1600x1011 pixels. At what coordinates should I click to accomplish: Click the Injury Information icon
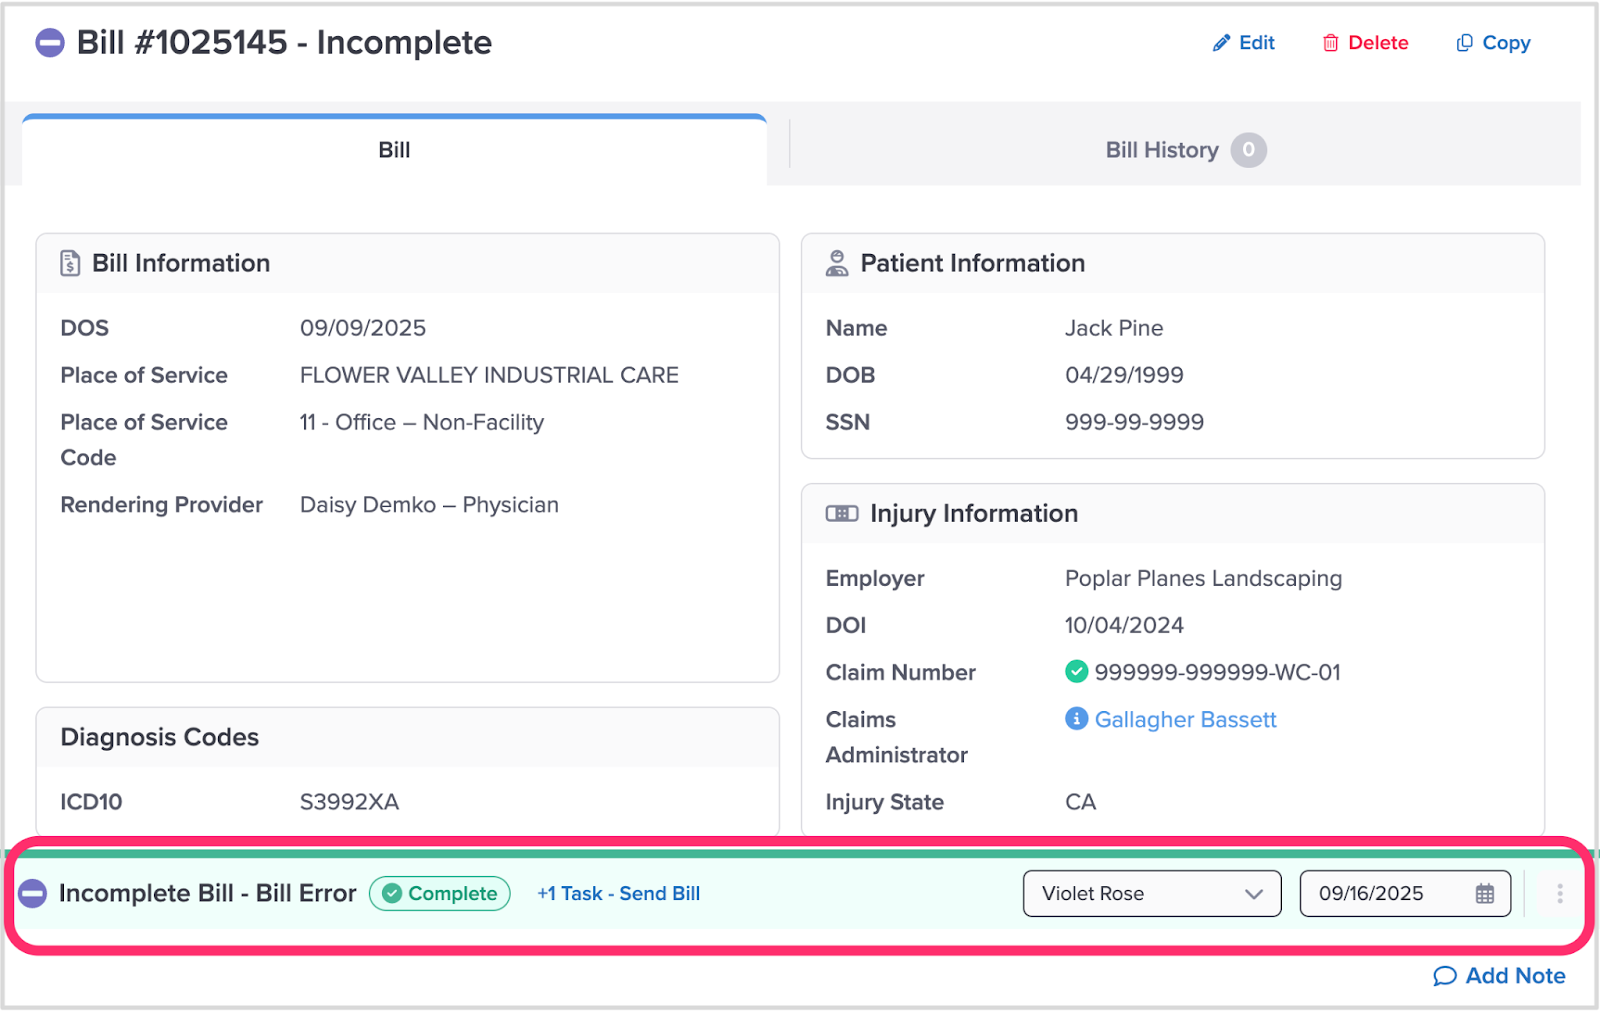841,514
